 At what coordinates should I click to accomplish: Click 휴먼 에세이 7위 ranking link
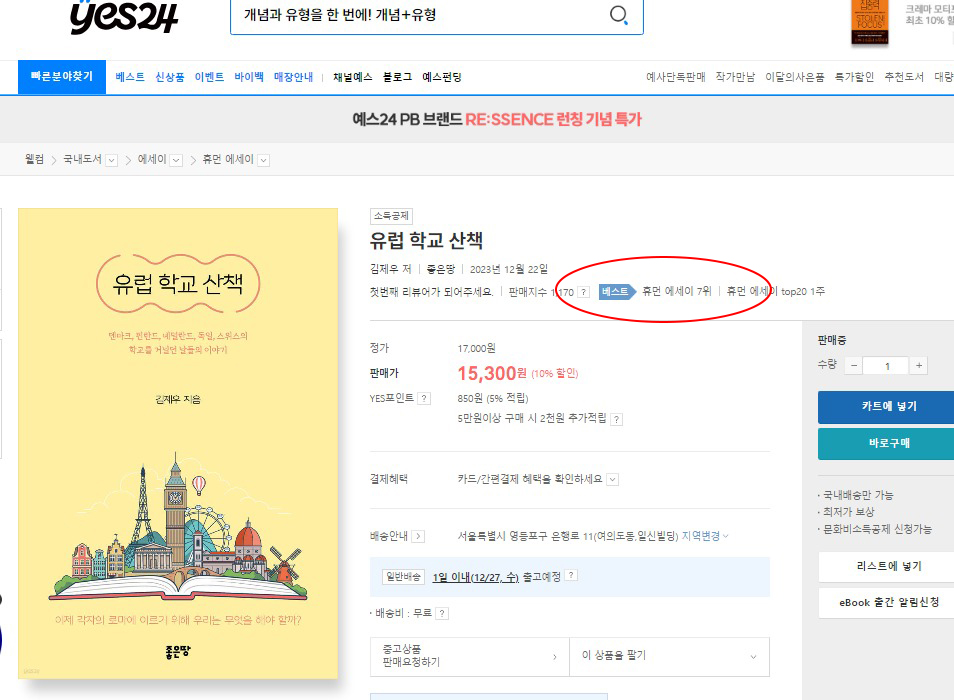677,292
